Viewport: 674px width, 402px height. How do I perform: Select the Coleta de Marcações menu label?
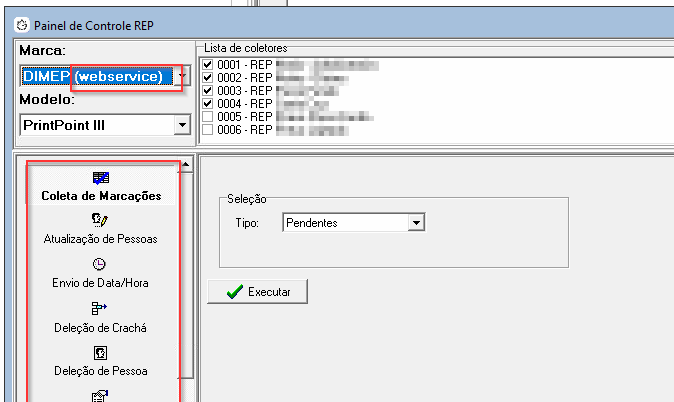(x=101, y=196)
